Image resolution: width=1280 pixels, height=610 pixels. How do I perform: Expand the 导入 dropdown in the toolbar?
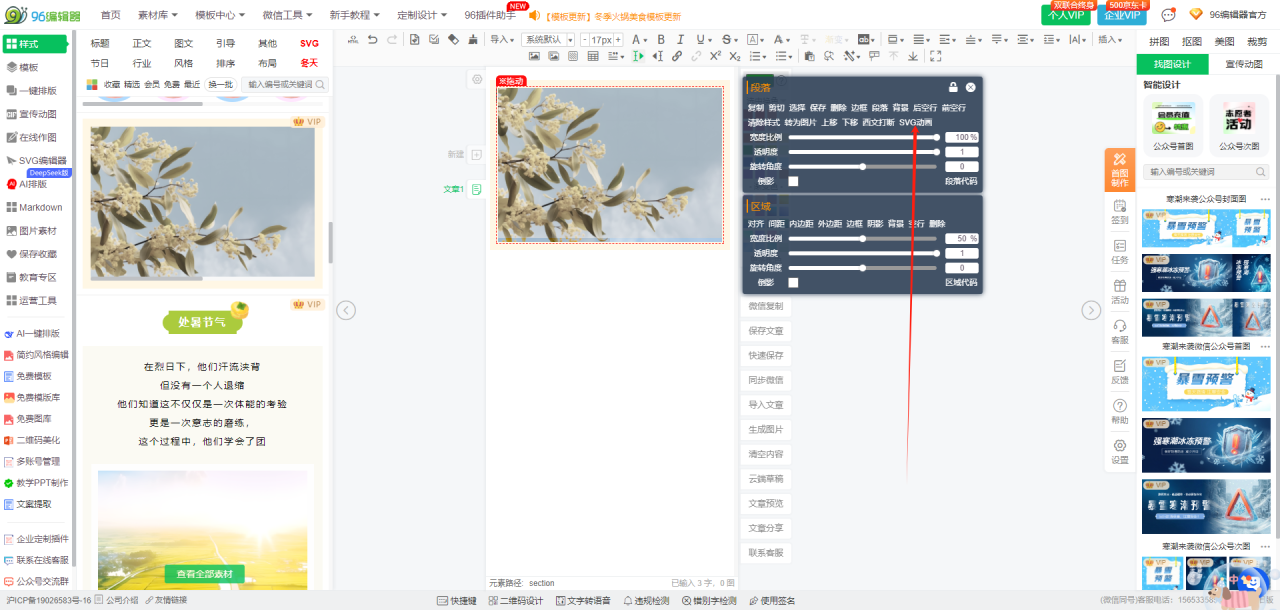[501, 40]
